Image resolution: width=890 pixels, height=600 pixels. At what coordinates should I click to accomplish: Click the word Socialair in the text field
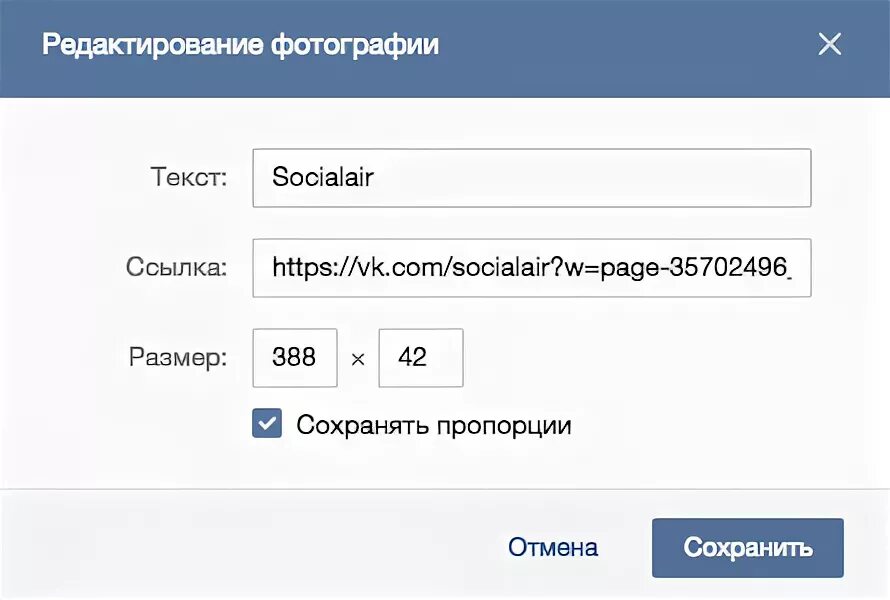pyautogui.click(x=322, y=177)
